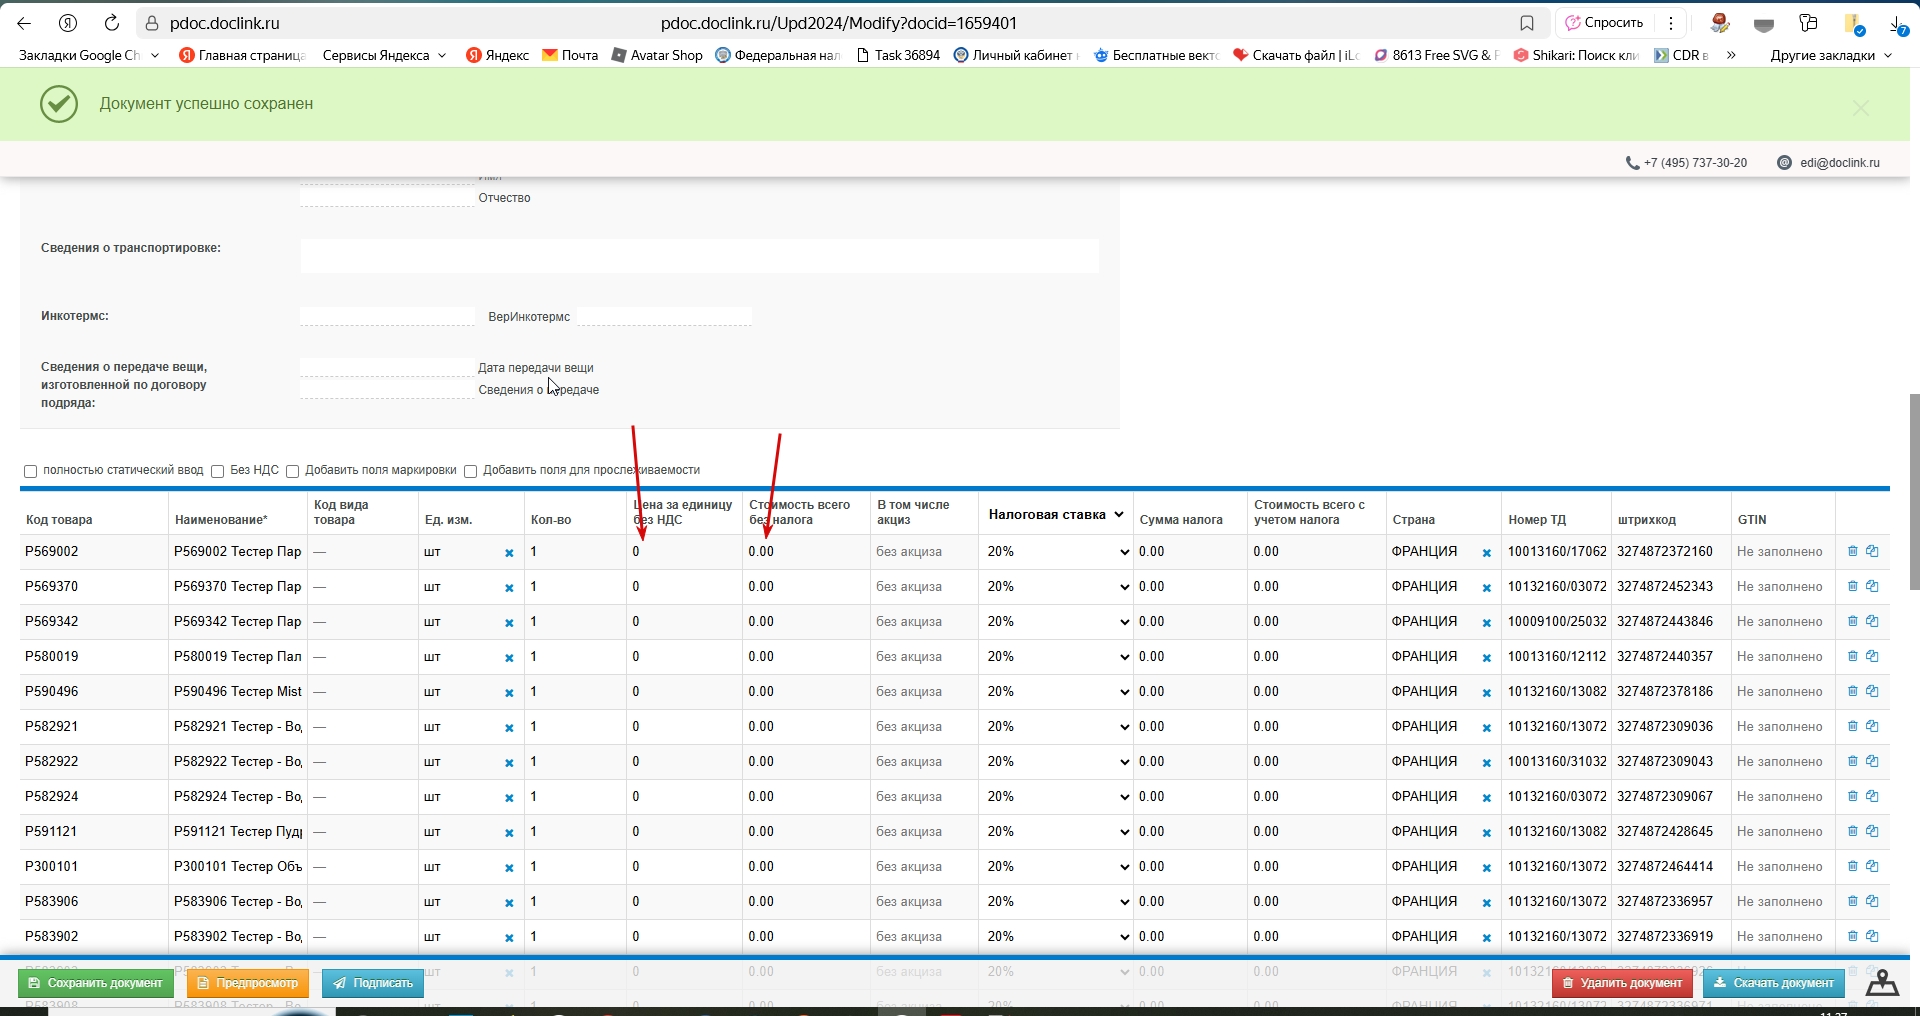Screen dimensions: 1920x1016
Task: Click 'Сохранить документ' button
Action: pos(96,983)
